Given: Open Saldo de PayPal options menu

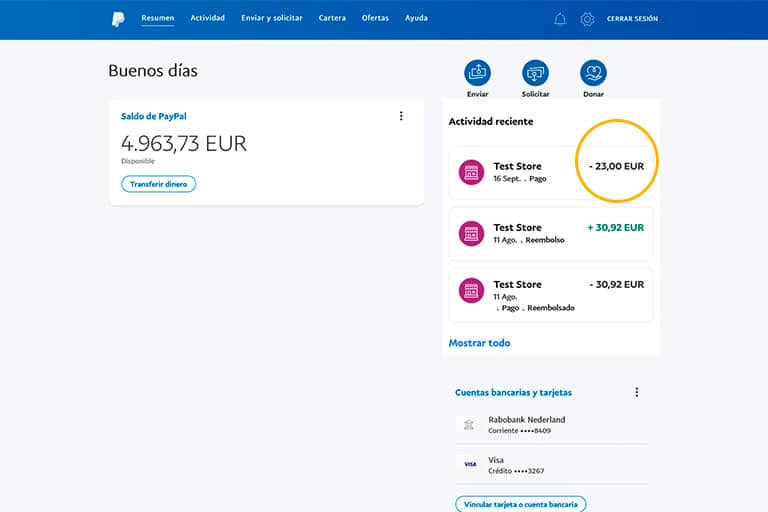Looking at the screenshot, I should click(401, 116).
